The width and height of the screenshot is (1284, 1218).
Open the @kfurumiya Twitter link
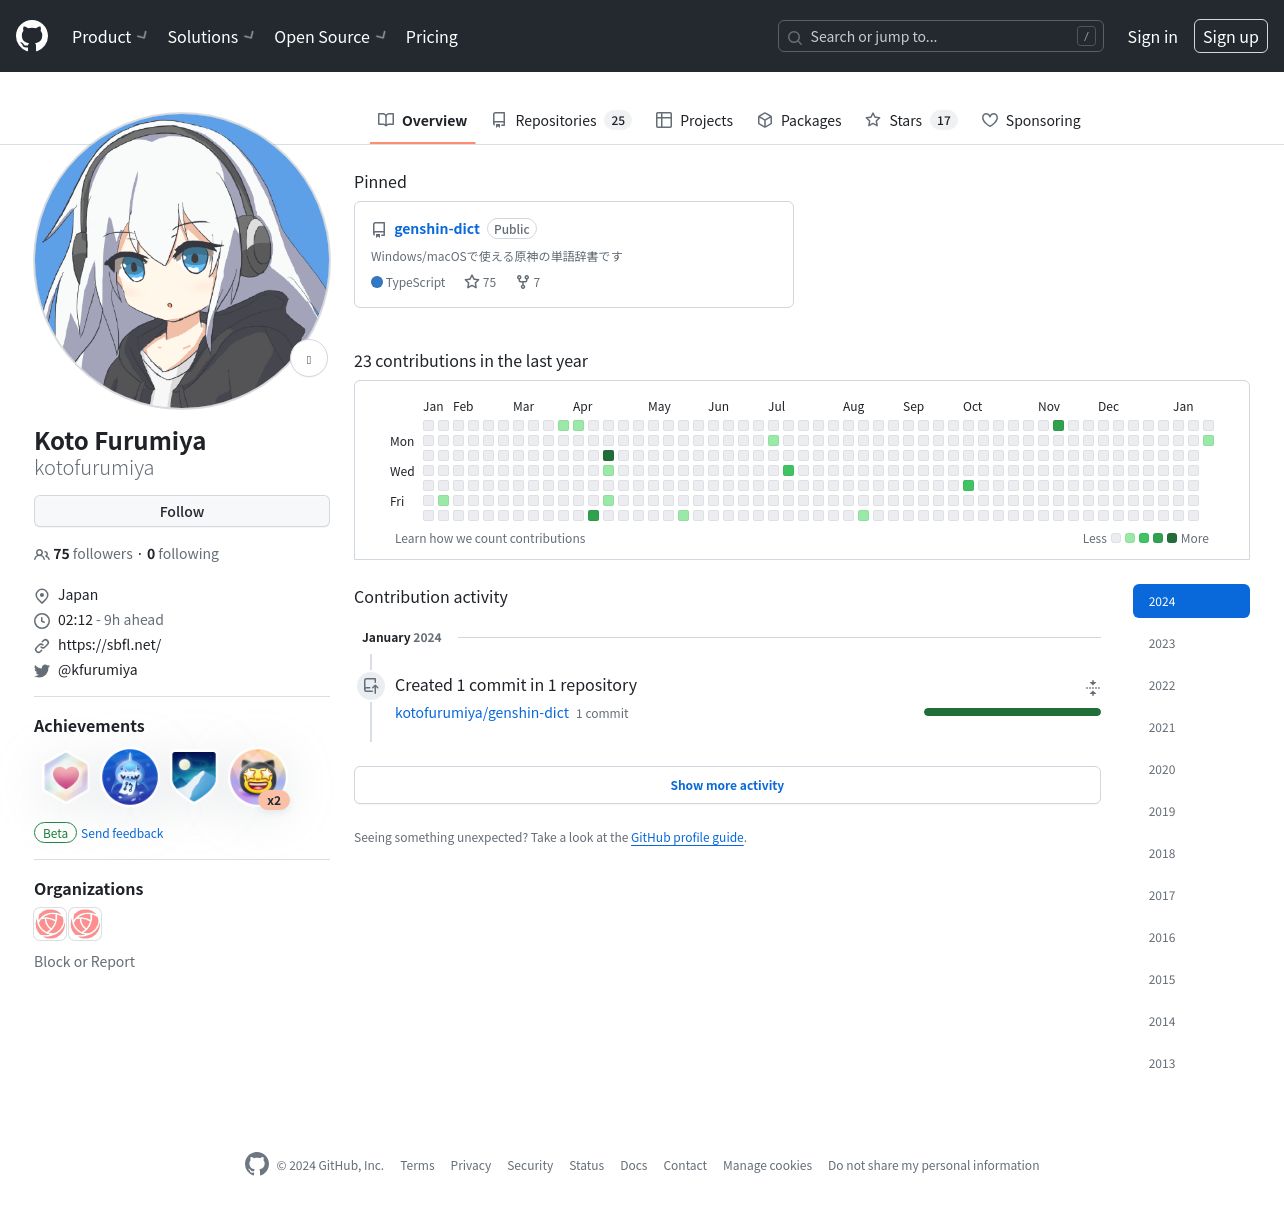[97, 670]
